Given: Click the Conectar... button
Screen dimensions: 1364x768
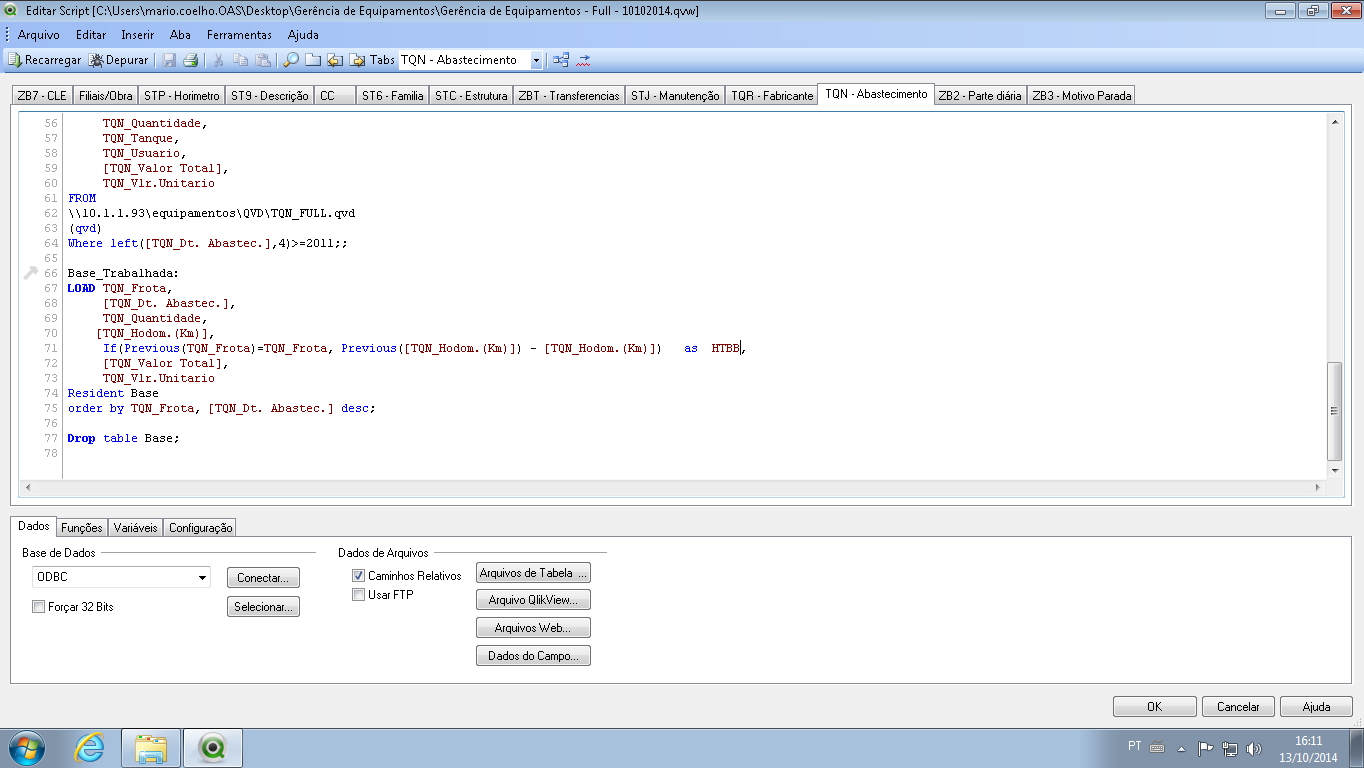Looking at the screenshot, I should coord(263,578).
